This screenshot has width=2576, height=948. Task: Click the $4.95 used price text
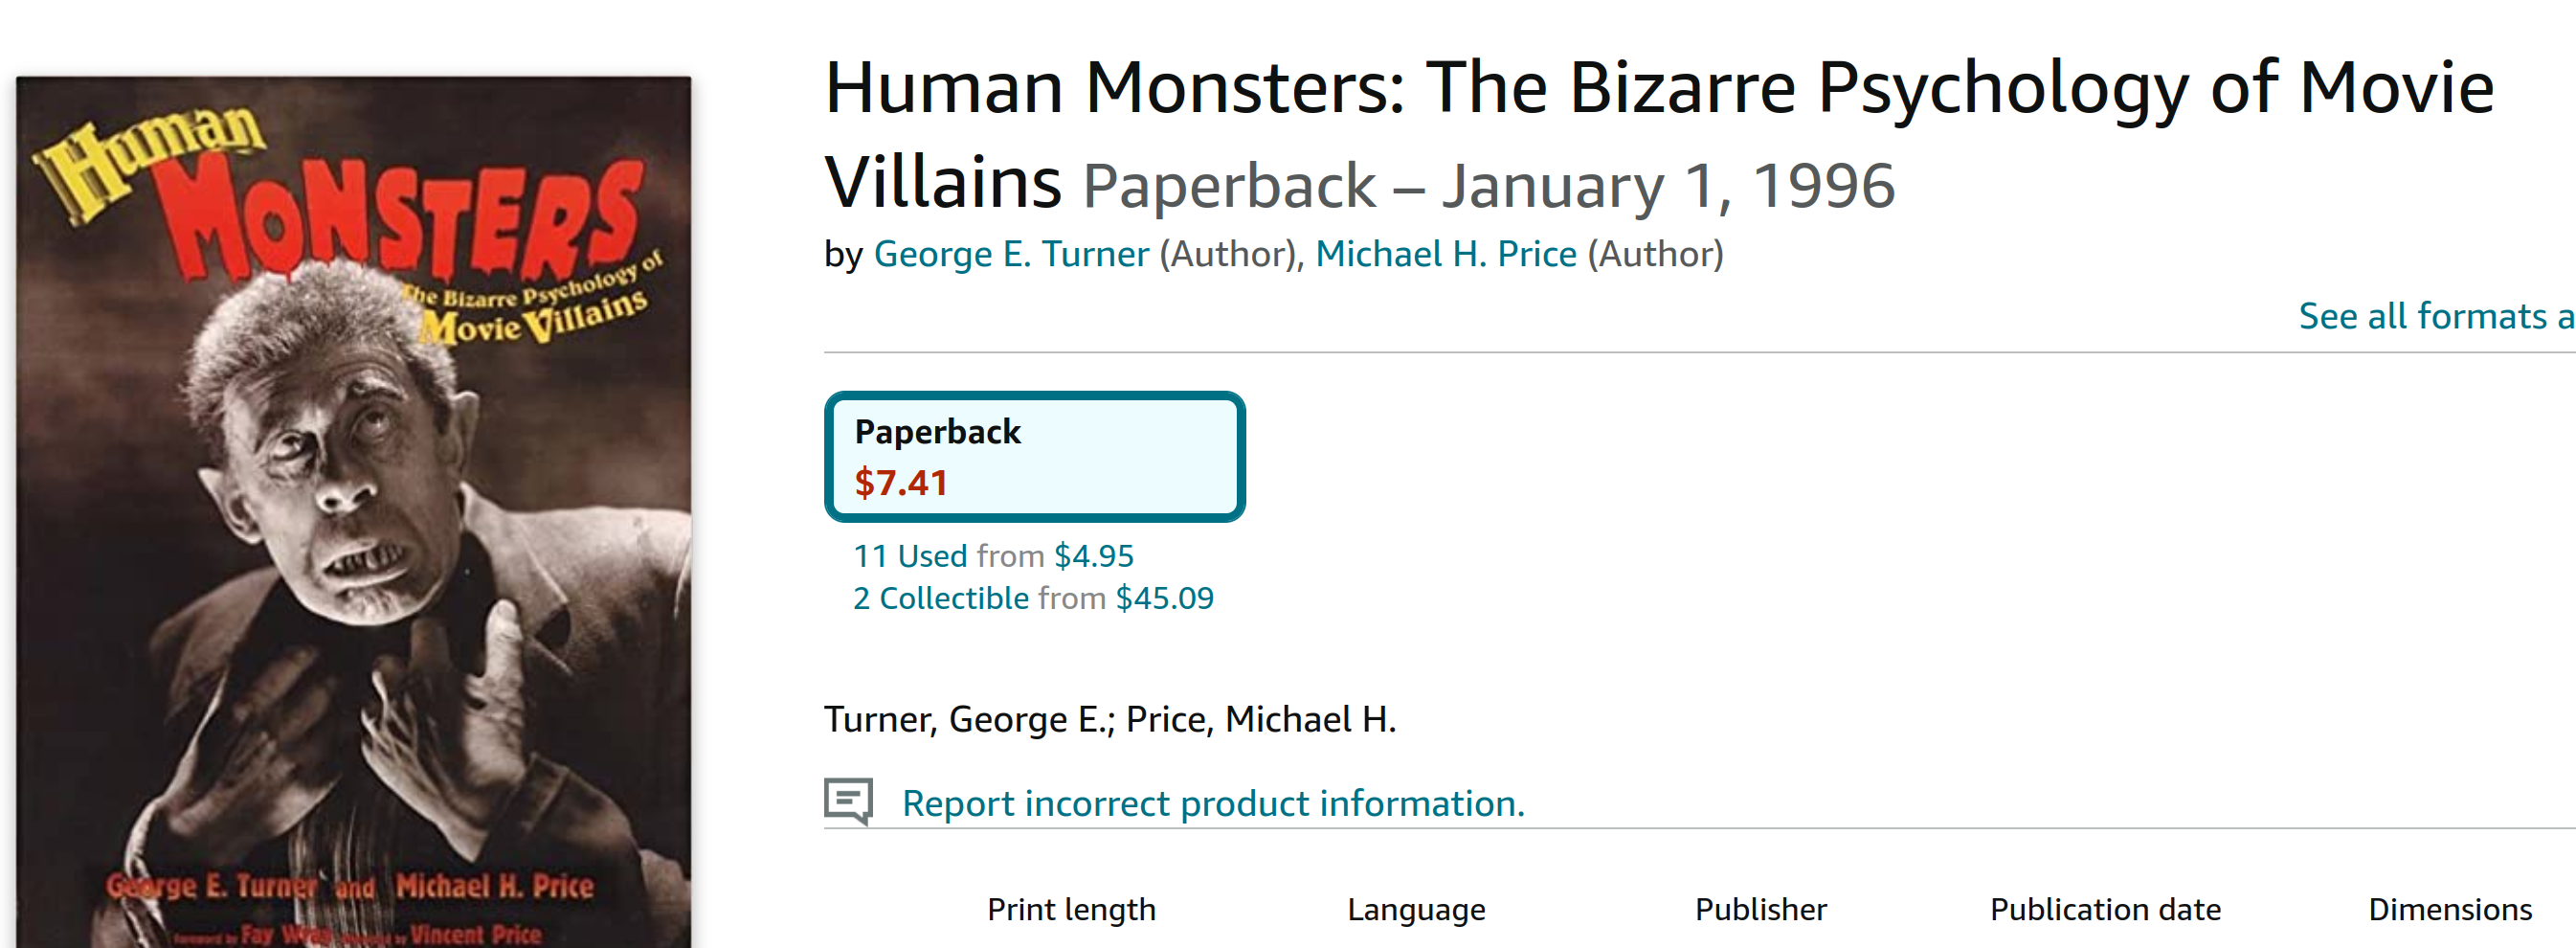pyautogui.click(x=1094, y=556)
